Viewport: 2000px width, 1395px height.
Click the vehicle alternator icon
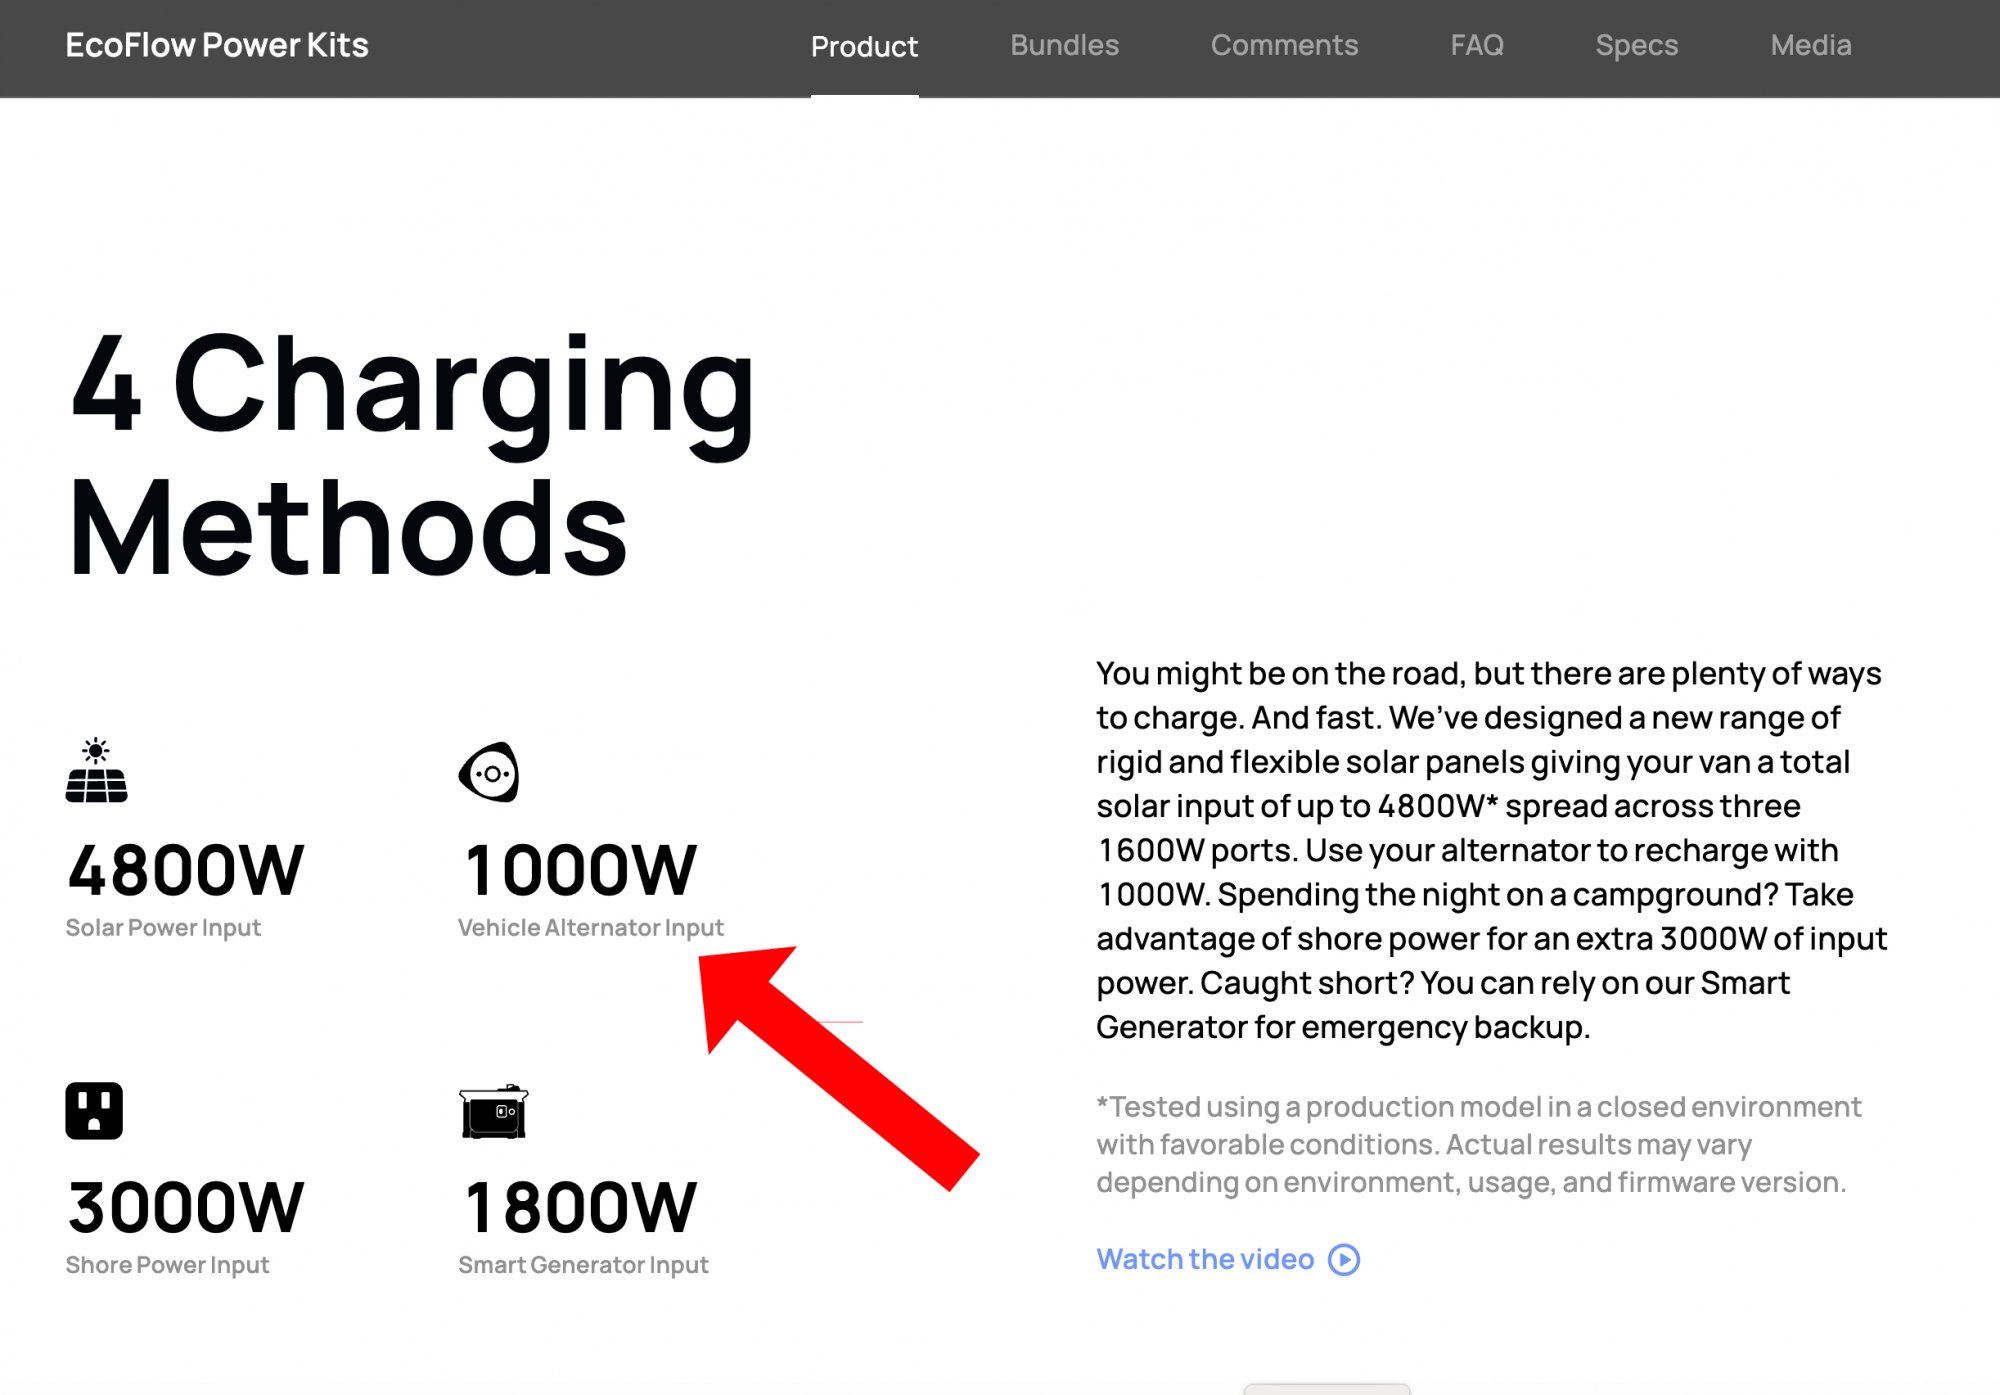tap(489, 771)
